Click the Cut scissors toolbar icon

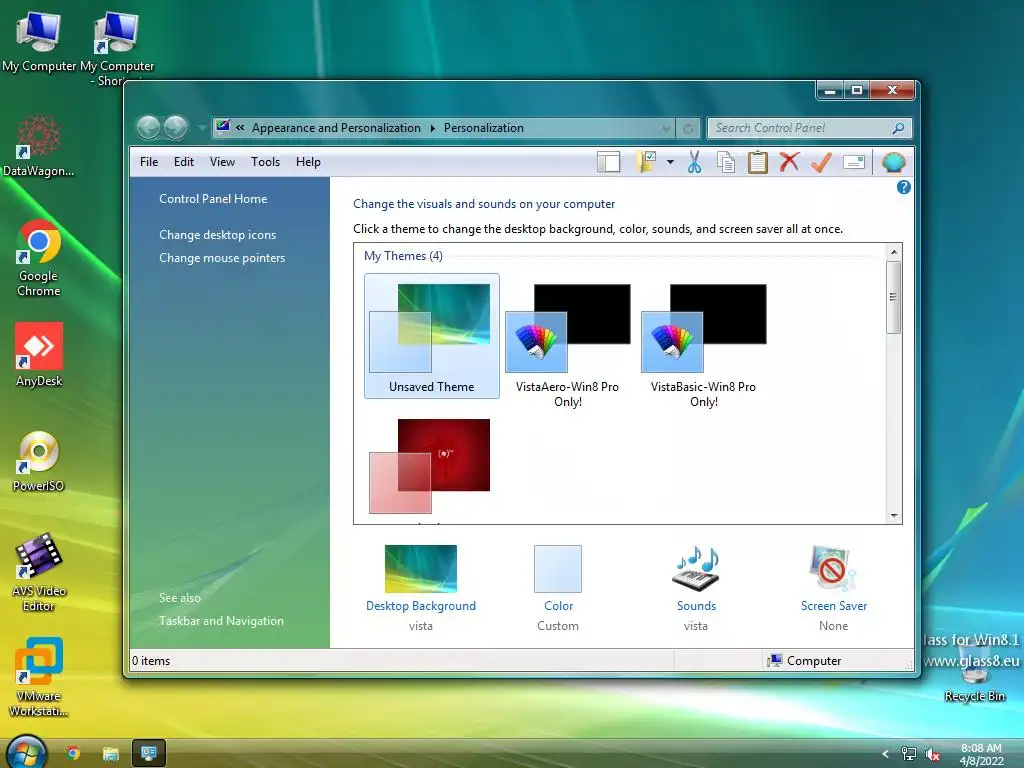point(694,162)
